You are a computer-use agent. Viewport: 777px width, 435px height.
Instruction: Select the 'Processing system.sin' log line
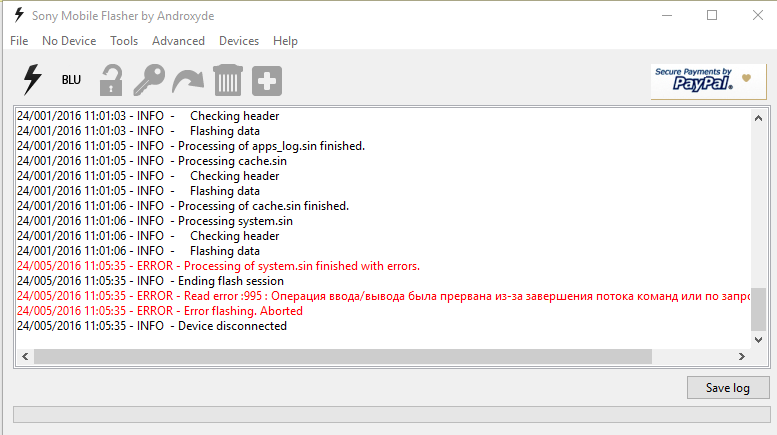coord(155,220)
